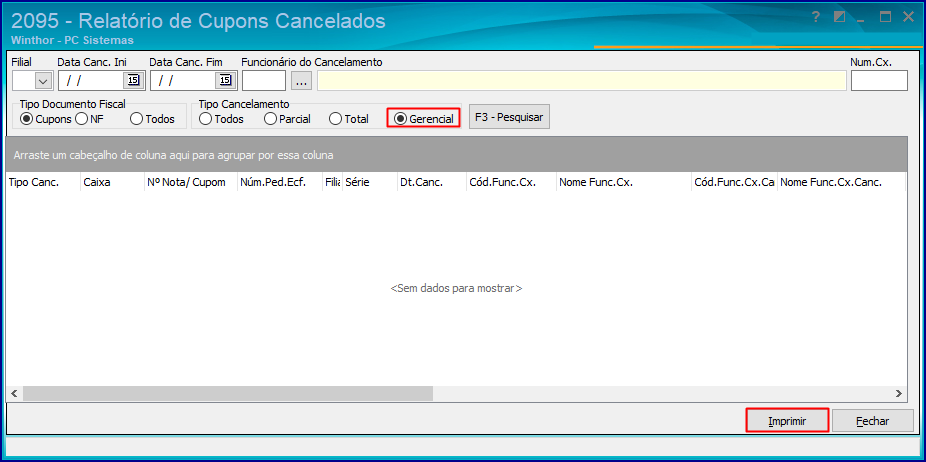The height and width of the screenshot is (462, 926).
Task: Sort by Dt.Canc. column header
Action: click(432, 183)
